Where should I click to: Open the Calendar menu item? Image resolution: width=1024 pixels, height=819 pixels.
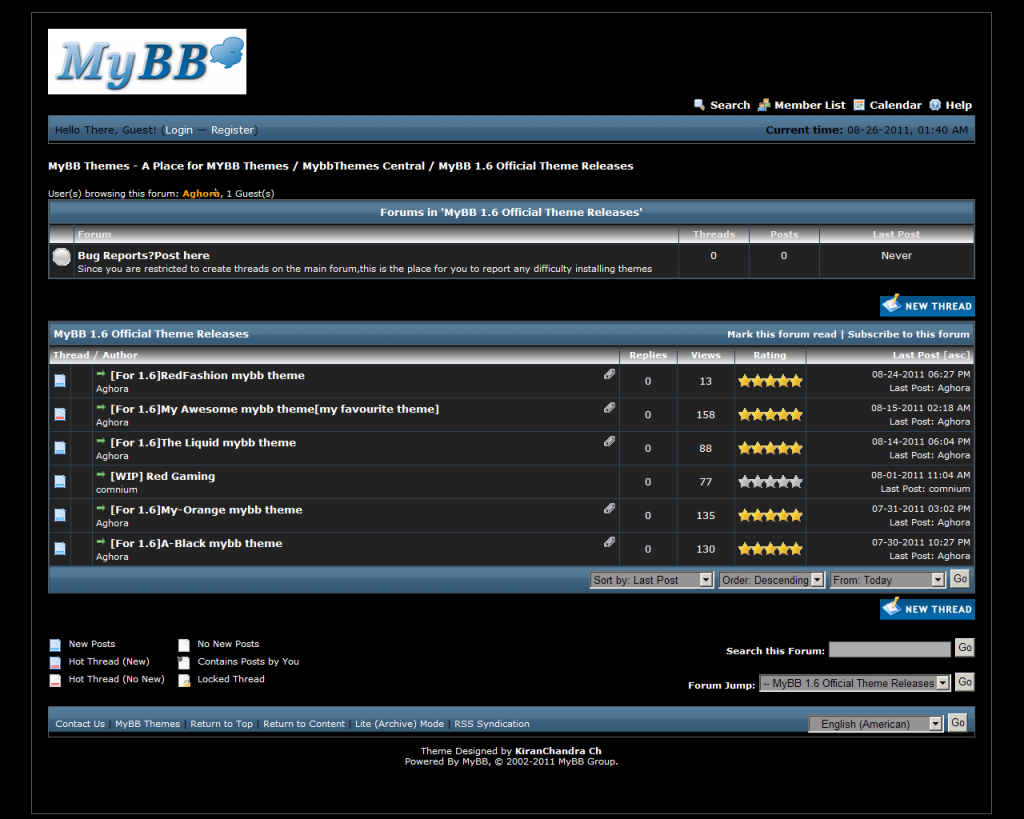click(895, 105)
